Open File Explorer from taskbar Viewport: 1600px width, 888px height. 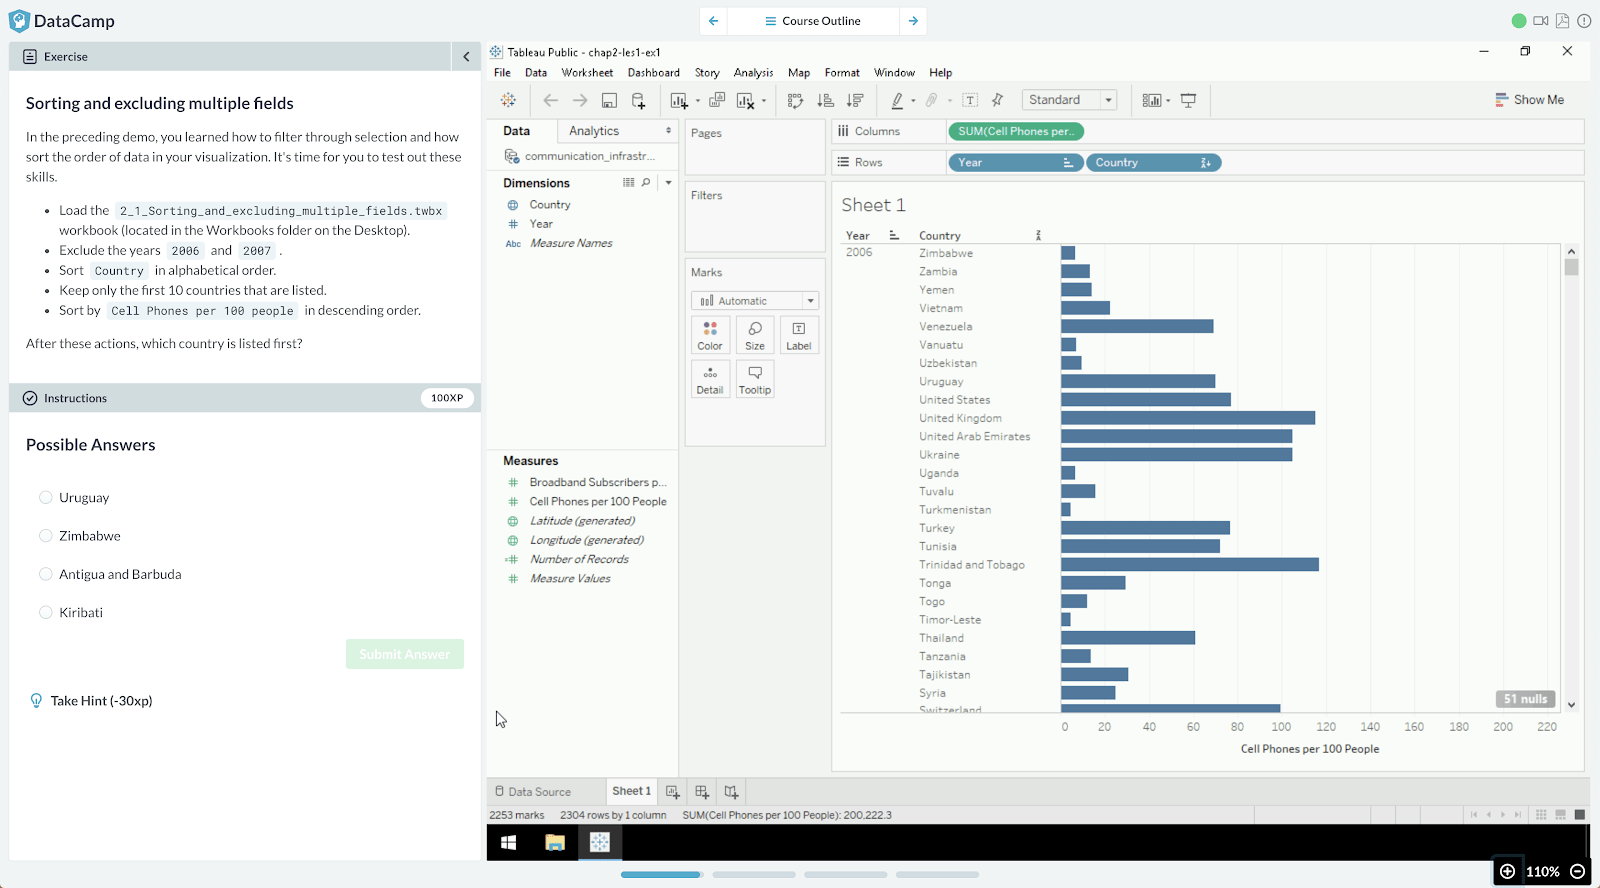point(555,843)
